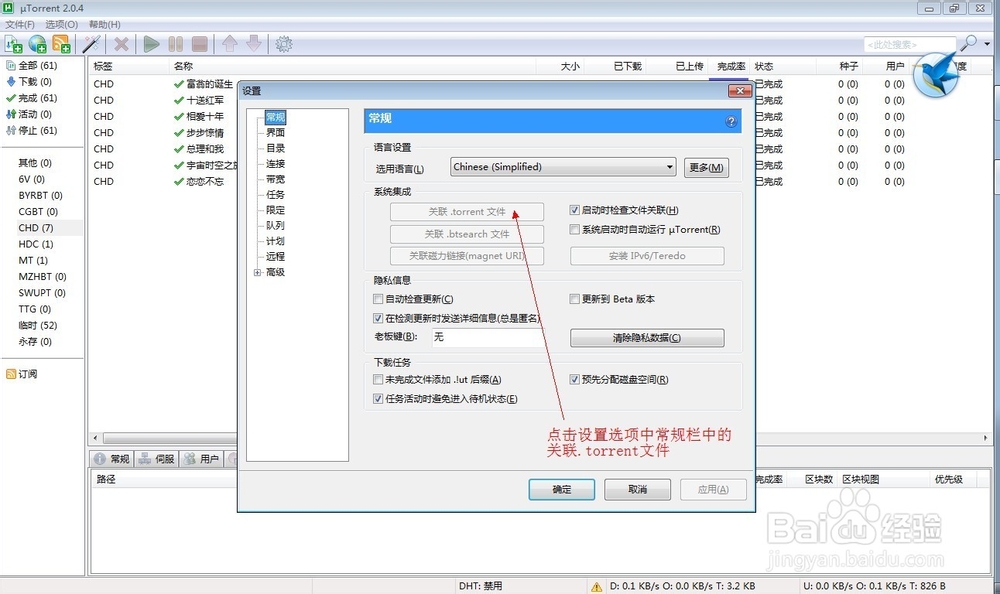The image size is (1000, 594).
Task: Click the Remove torrent X icon
Action: point(121,44)
